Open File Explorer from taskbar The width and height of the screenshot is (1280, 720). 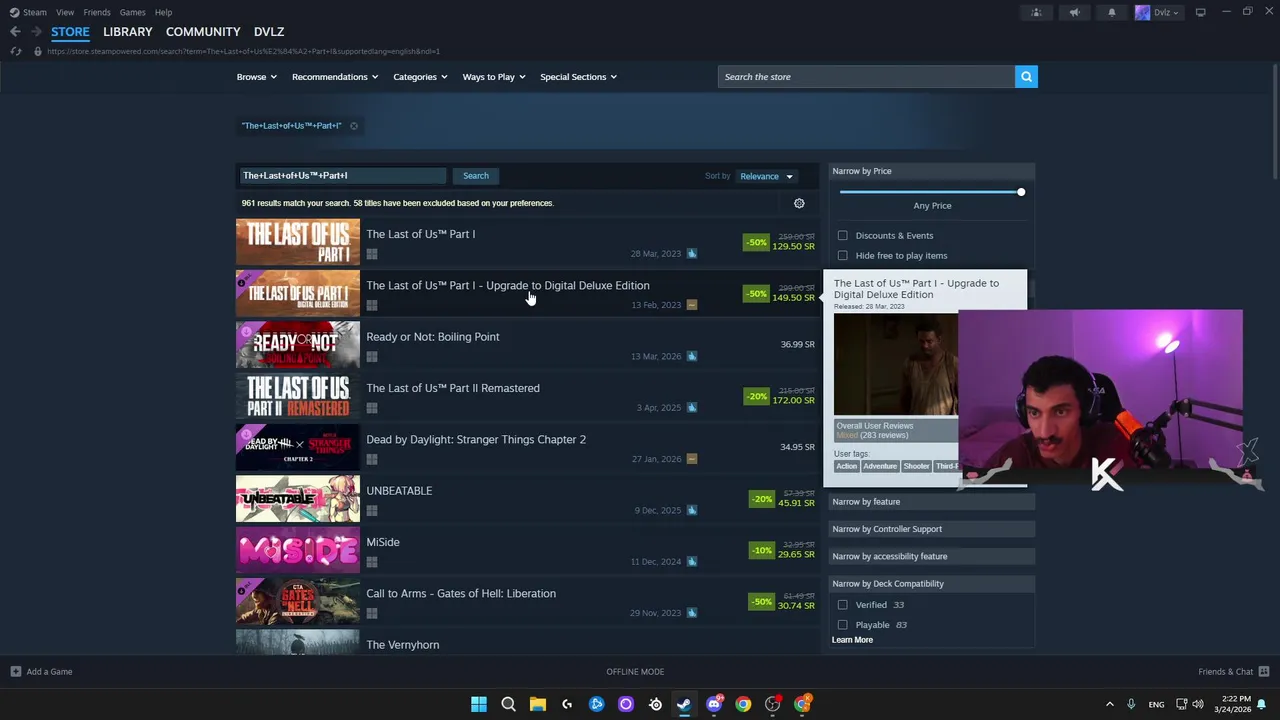click(537, 704)
